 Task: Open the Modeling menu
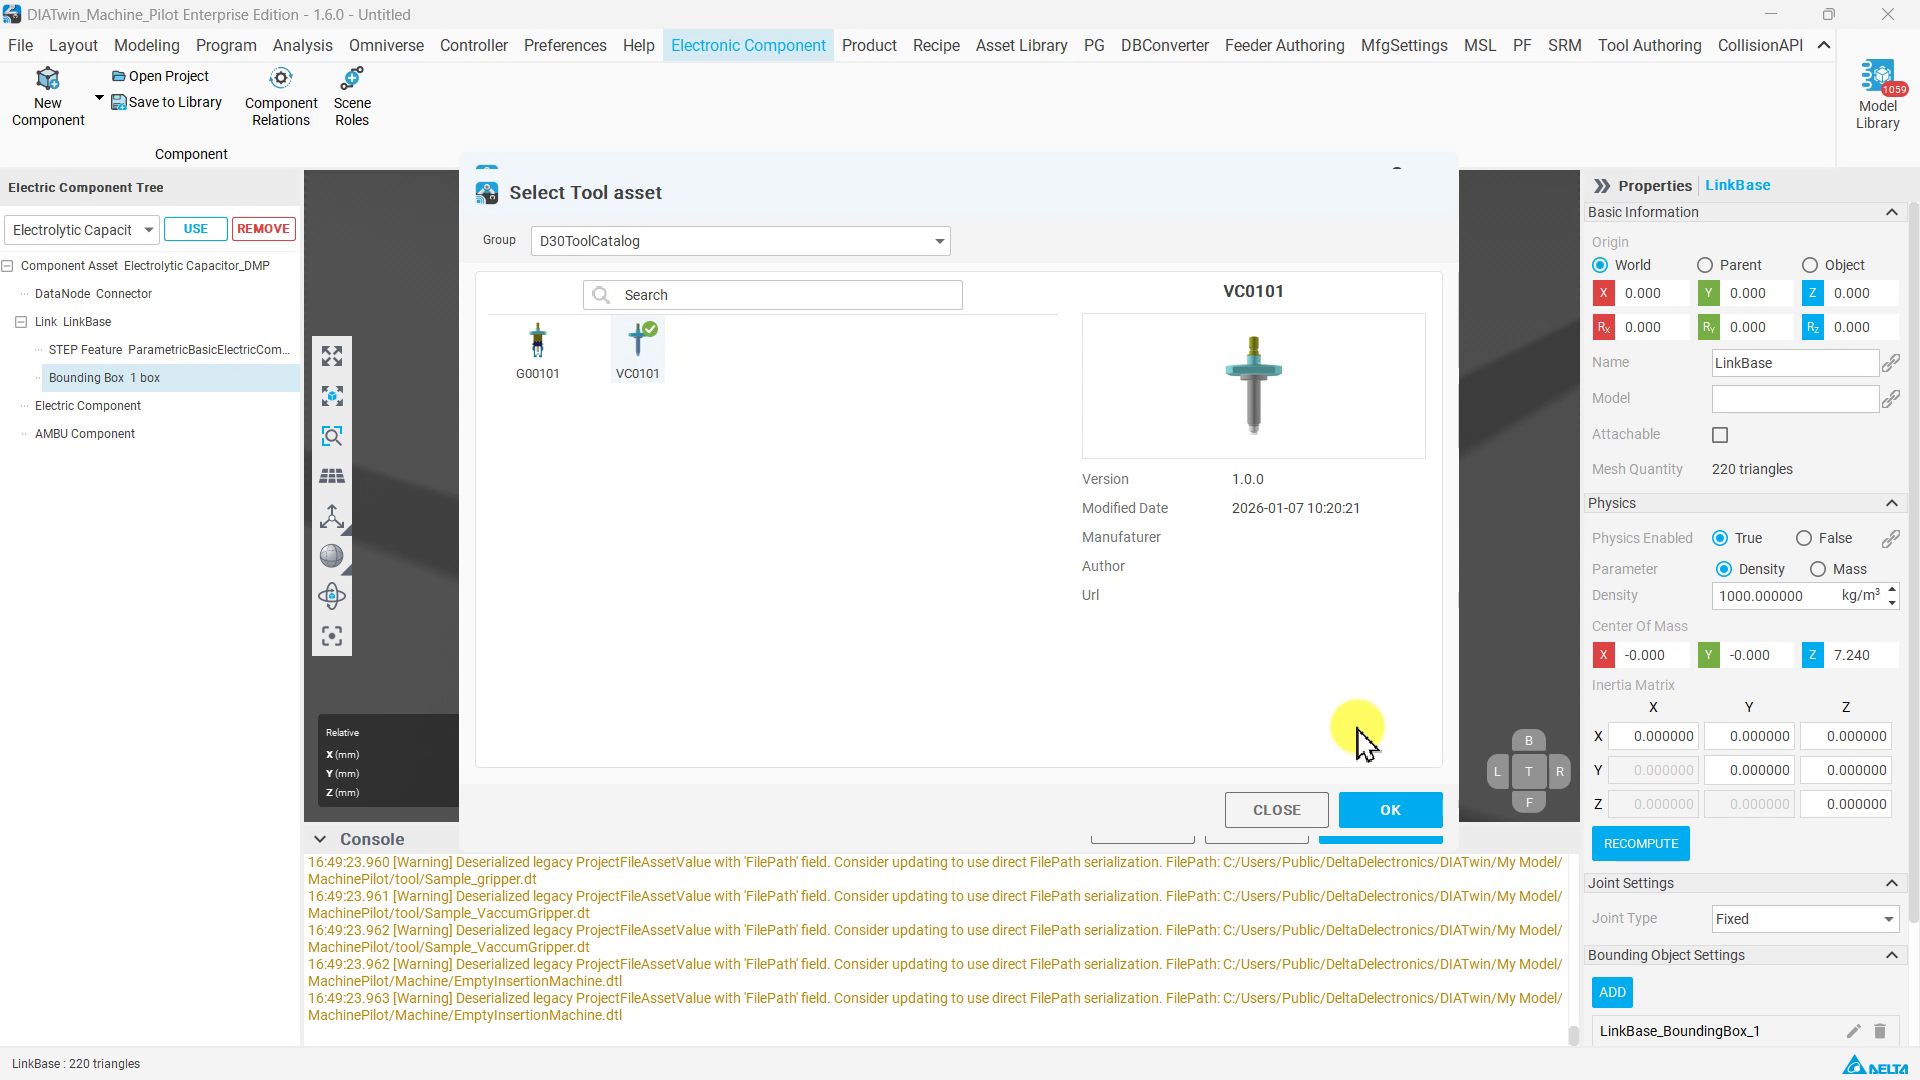coord(147,46)
